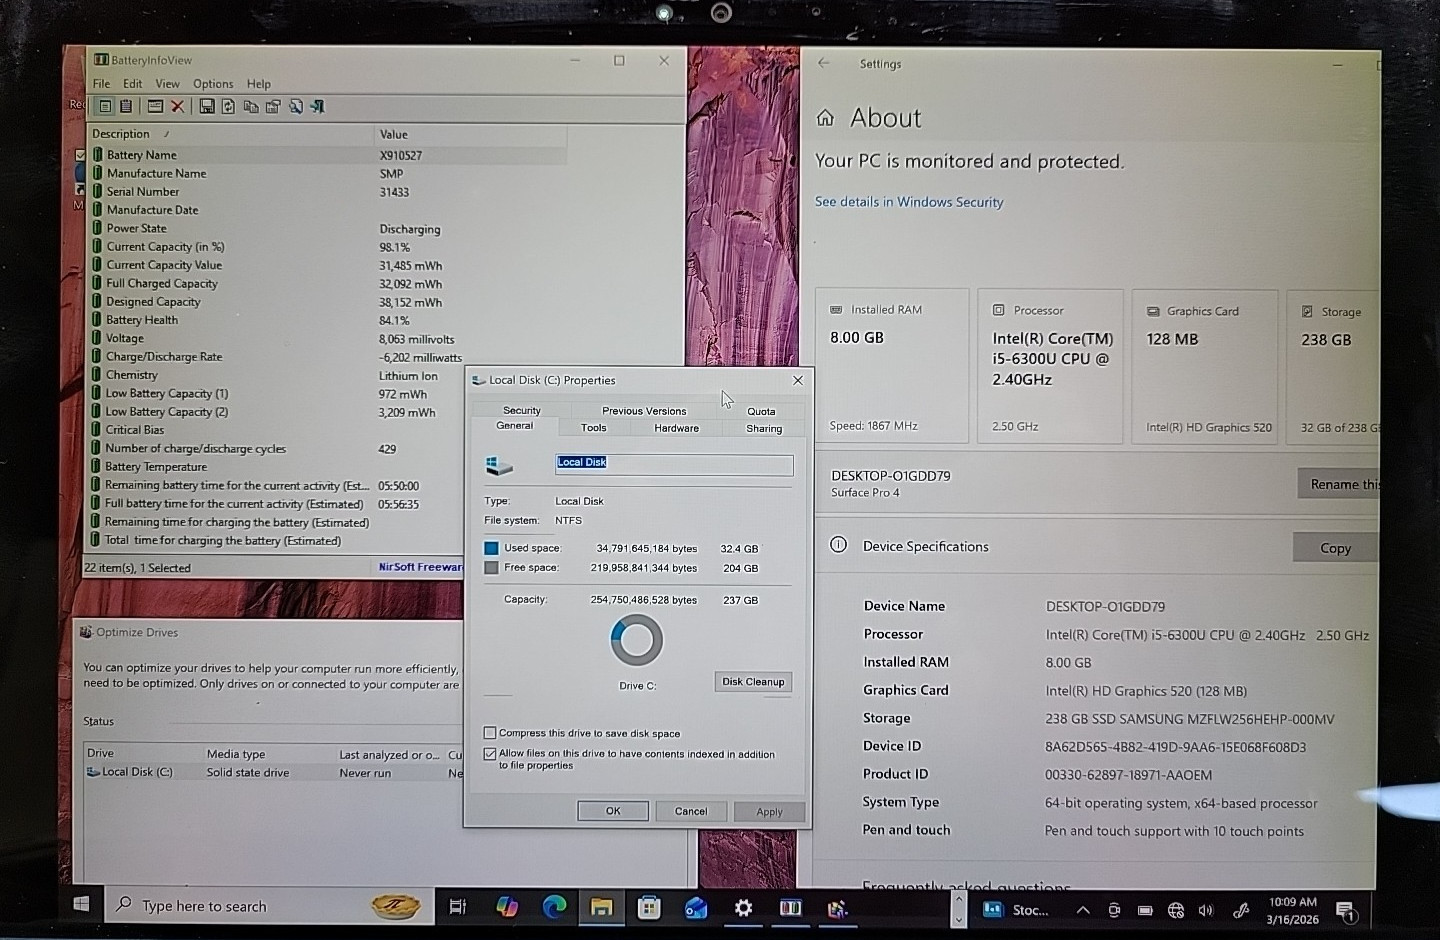
Task: Click the volume icon in the system tray
Action: (1205, 910)
